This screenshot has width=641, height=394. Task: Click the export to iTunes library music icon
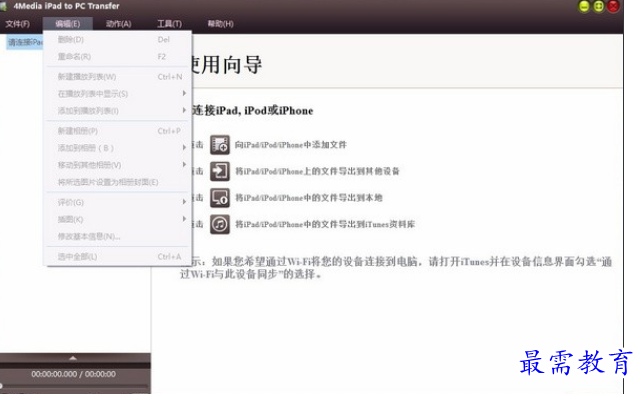(x=220, y=224)
